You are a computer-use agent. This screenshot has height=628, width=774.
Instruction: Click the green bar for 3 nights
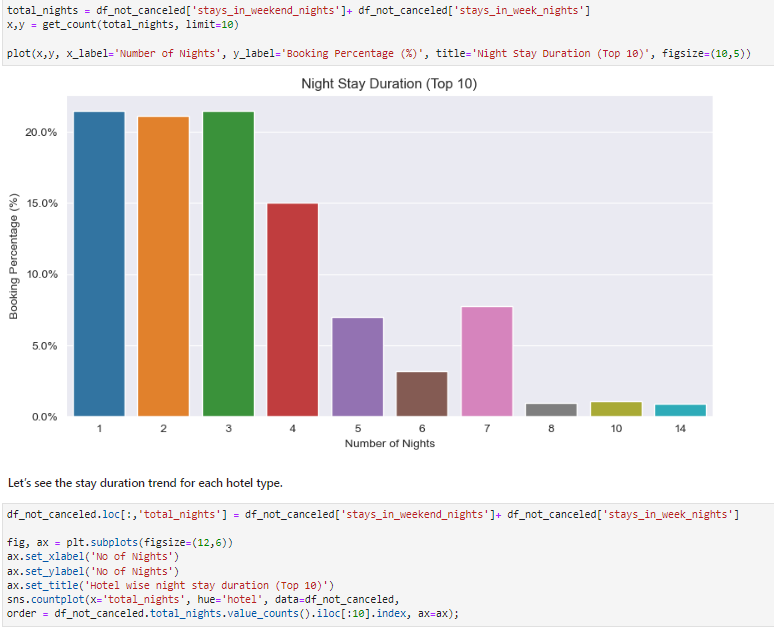click(x=228, y=264)
